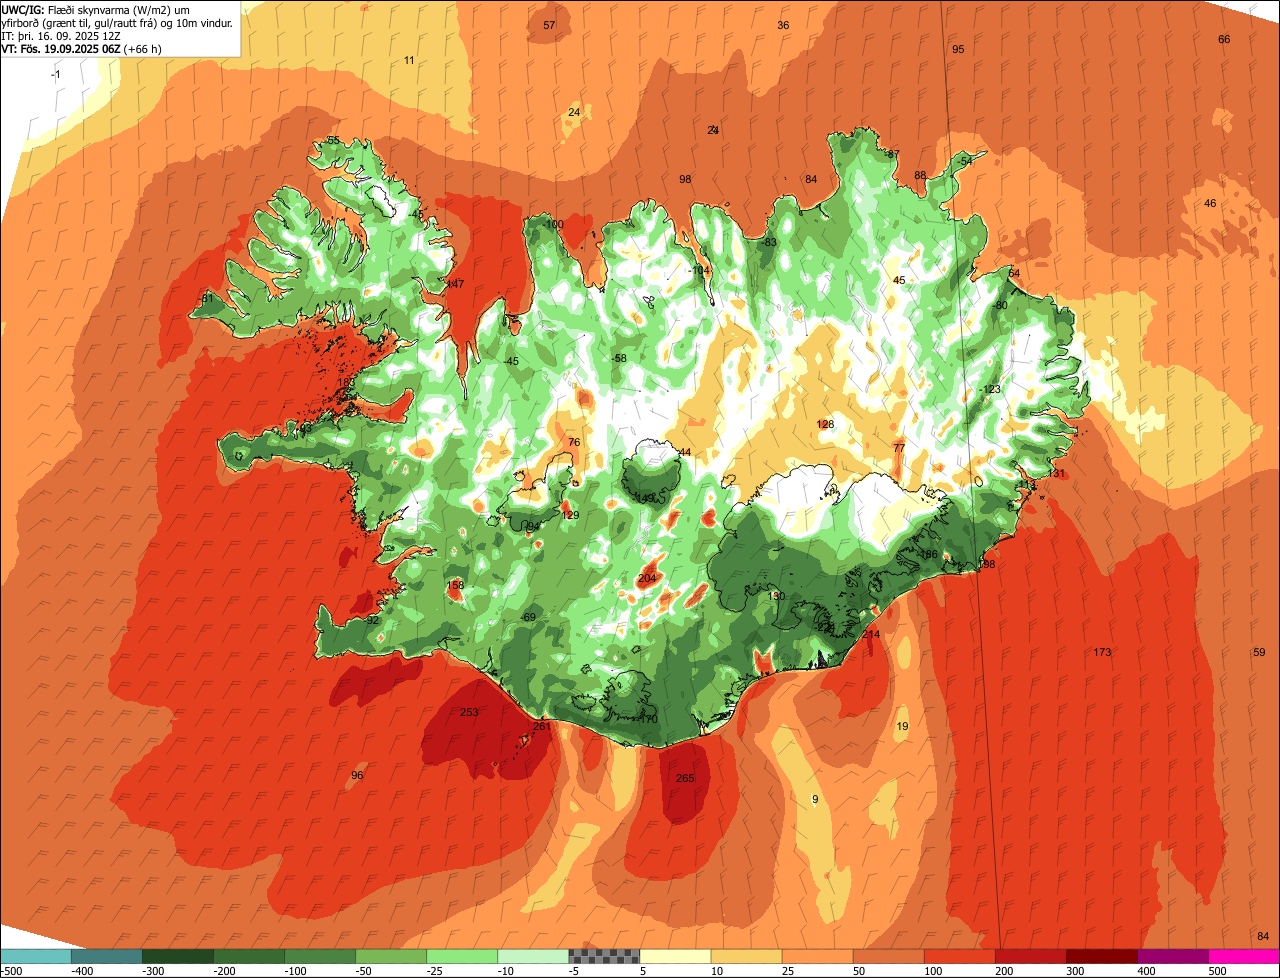The image size is (1280, 978).
Task: Click the map value -104 in north Iceland
Action: click(x=698, y=270)
